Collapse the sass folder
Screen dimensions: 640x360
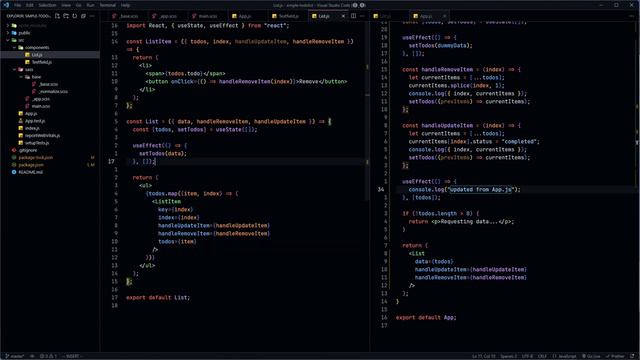[50, 69]
